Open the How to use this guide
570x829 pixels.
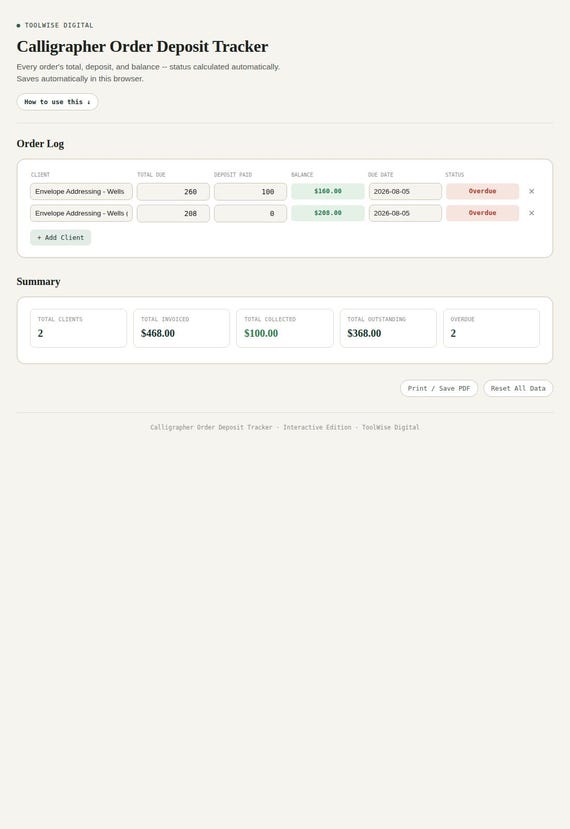(x=57, y=102)
